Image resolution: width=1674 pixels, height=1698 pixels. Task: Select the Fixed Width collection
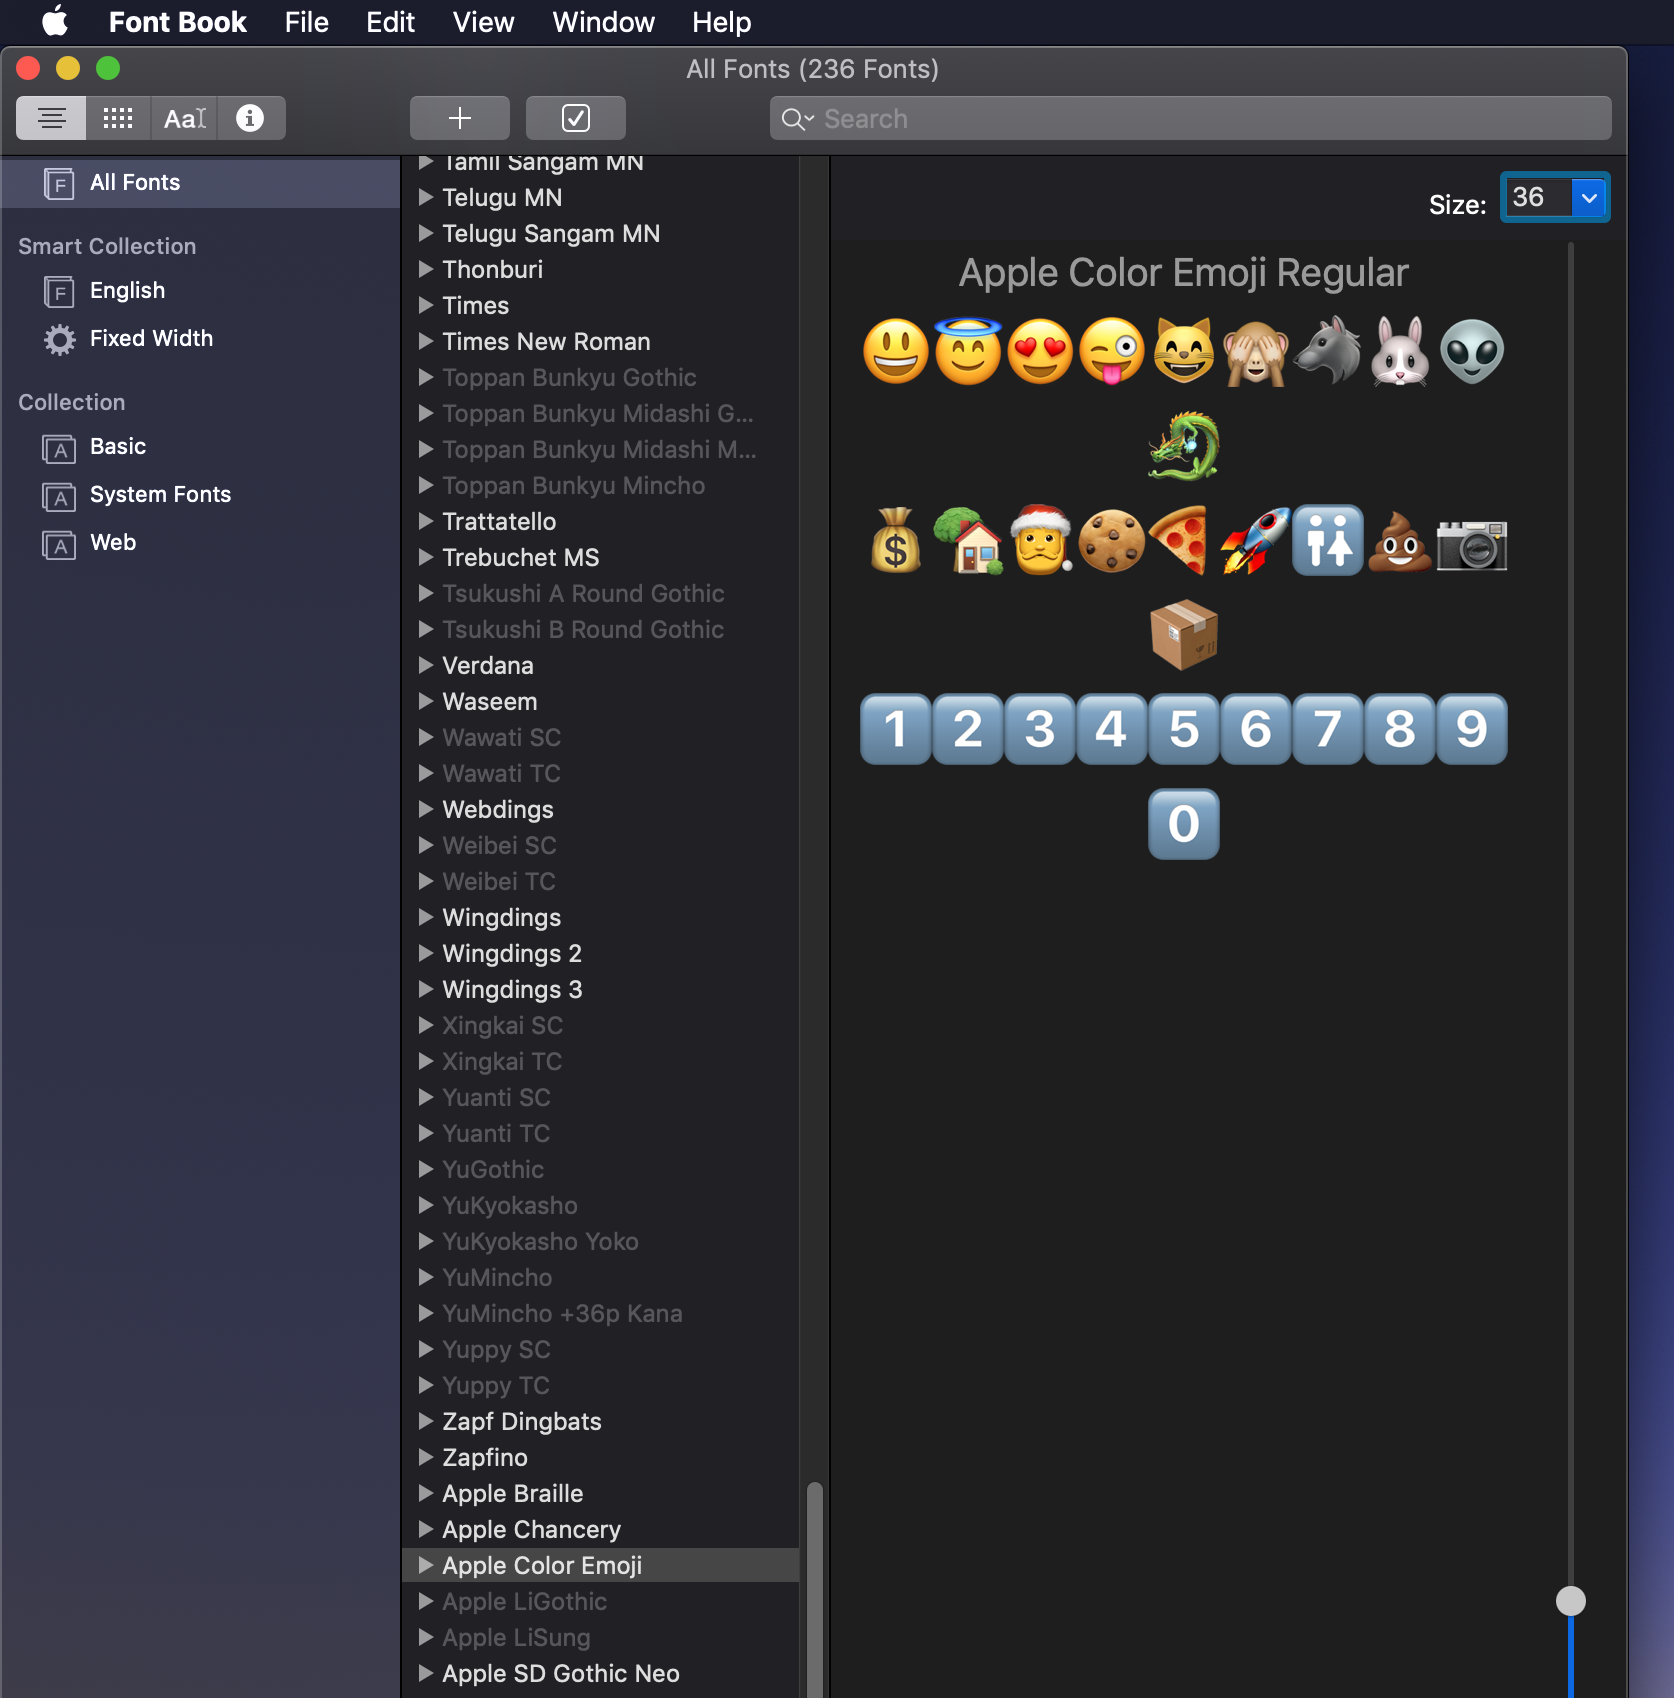click(x=200, y=339)
